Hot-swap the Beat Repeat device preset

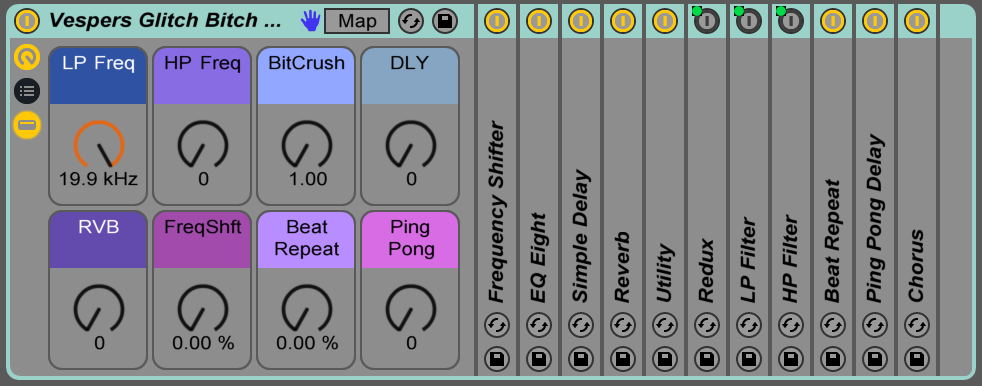point(832,326)
